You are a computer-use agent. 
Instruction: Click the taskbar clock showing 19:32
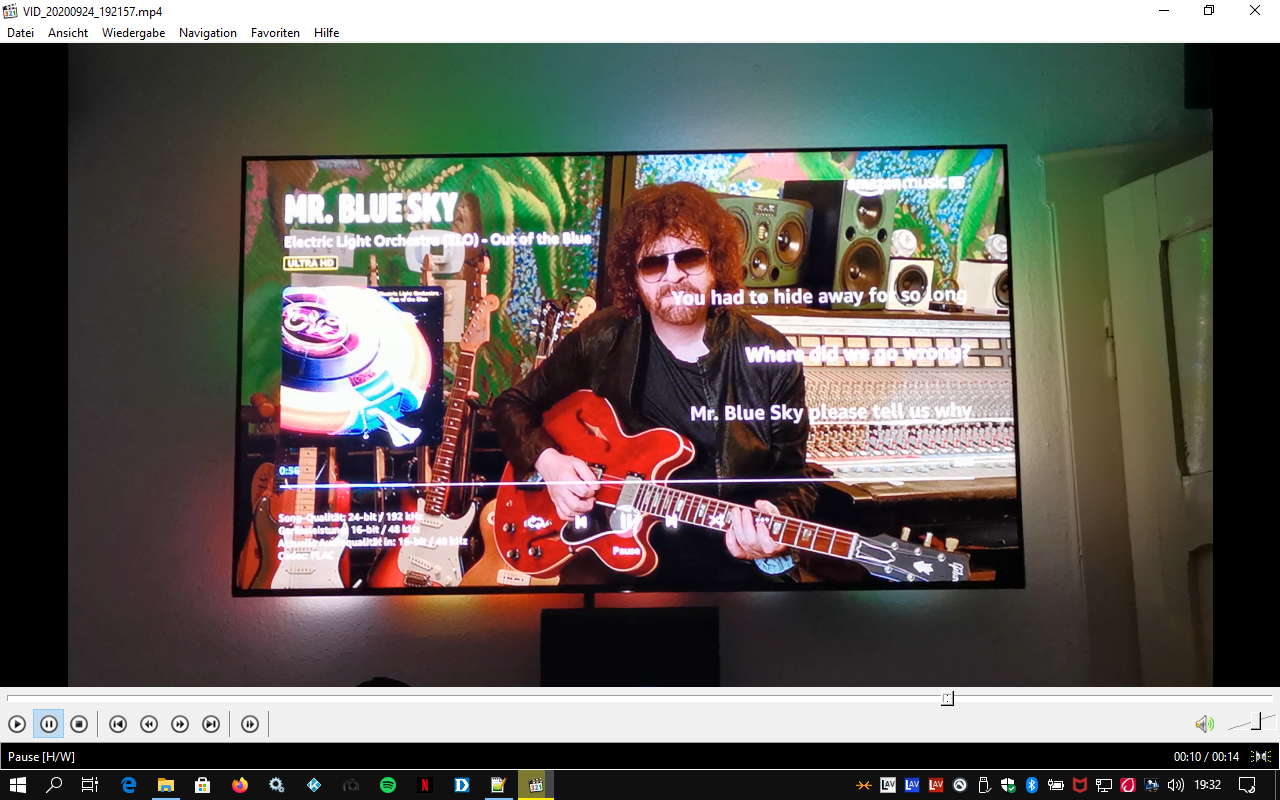[1208, 785]
